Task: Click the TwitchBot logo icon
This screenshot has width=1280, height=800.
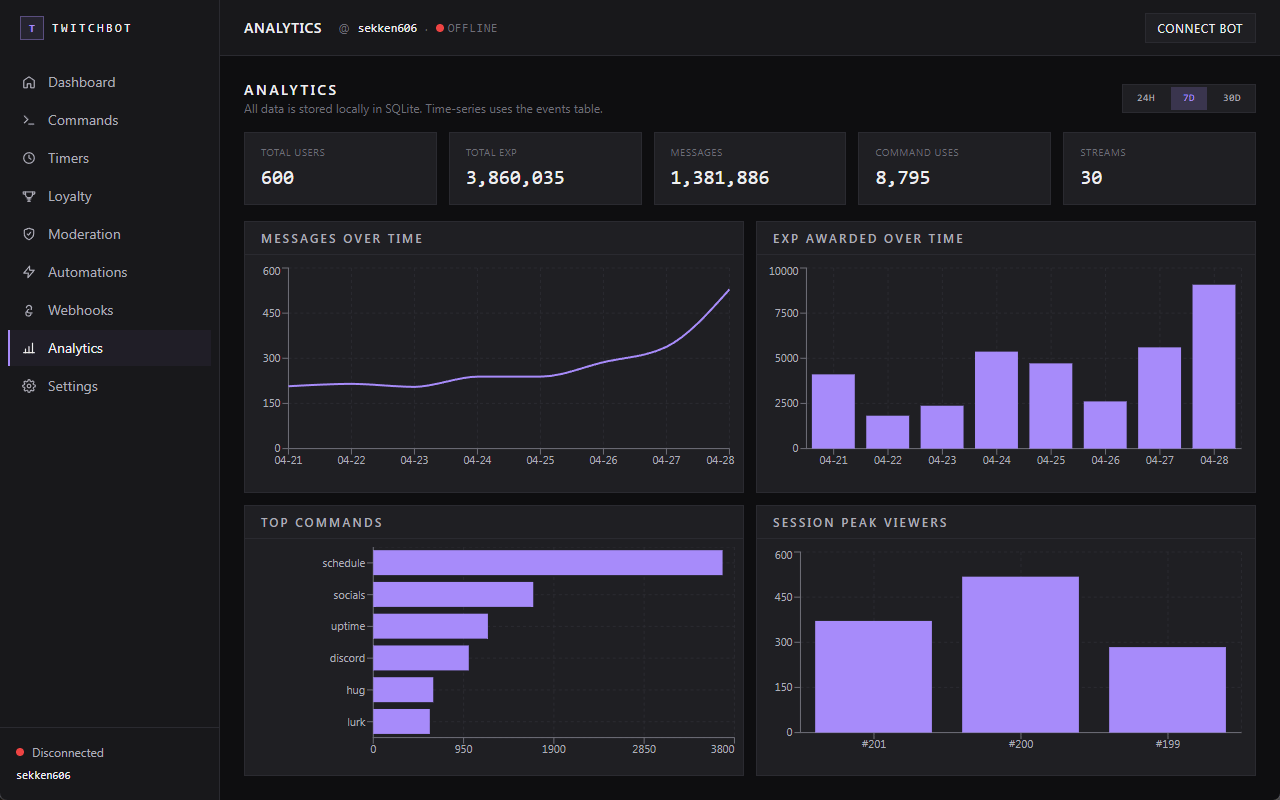Action: (31, 28)
